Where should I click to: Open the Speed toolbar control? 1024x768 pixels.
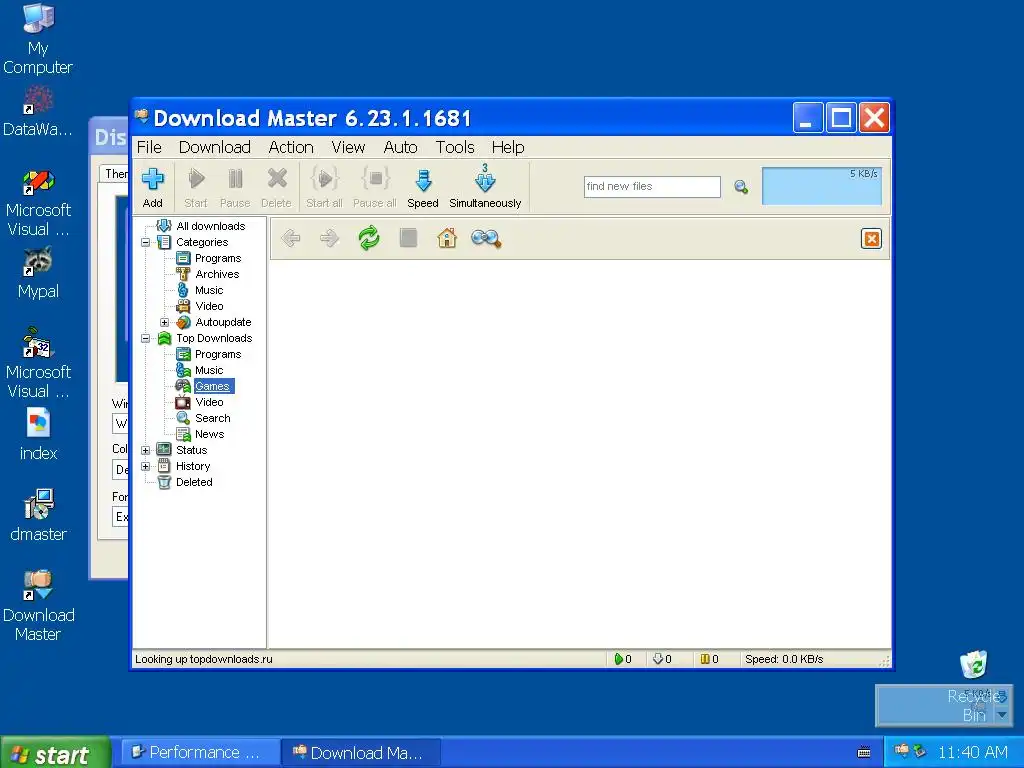point(423,187)
